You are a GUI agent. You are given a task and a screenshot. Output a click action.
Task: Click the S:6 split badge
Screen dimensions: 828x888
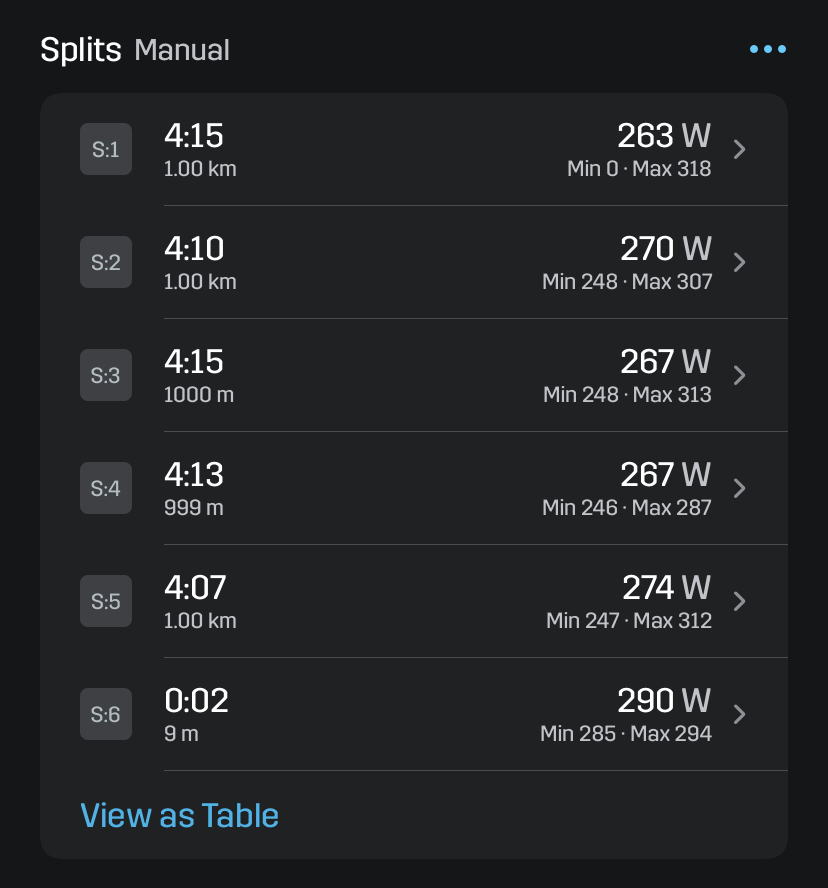pos(106,714)
